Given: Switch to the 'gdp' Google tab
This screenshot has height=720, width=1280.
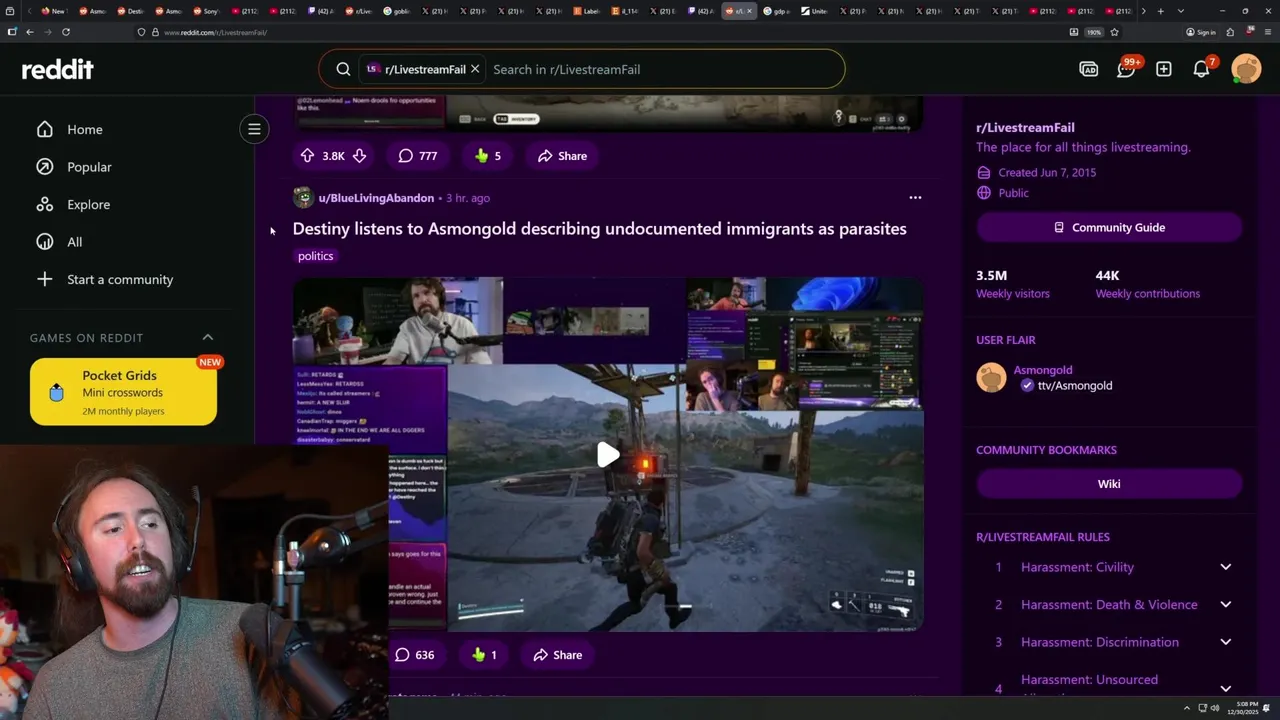Looking at the screenshot, I should pyautogui.click(x=777, y=11).
